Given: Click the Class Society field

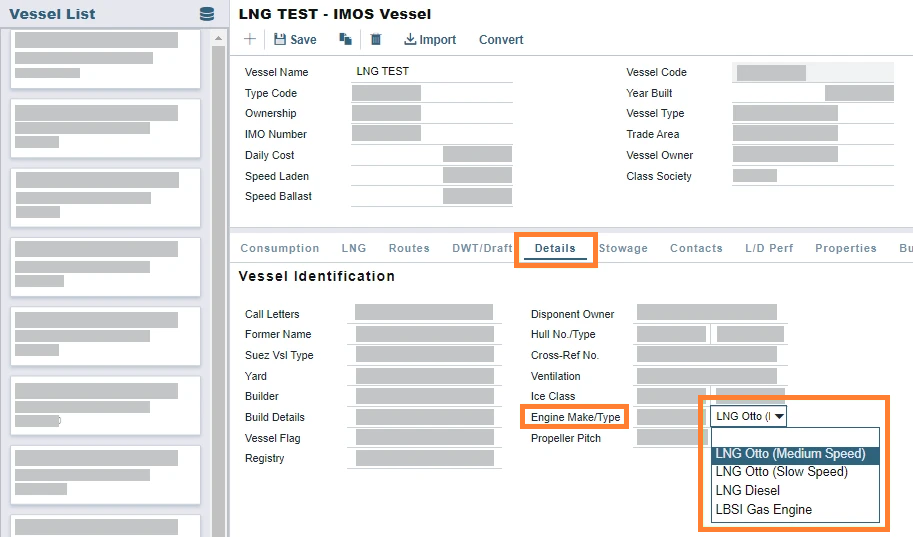Looking at the screenshot, I should tap(813, 175).
